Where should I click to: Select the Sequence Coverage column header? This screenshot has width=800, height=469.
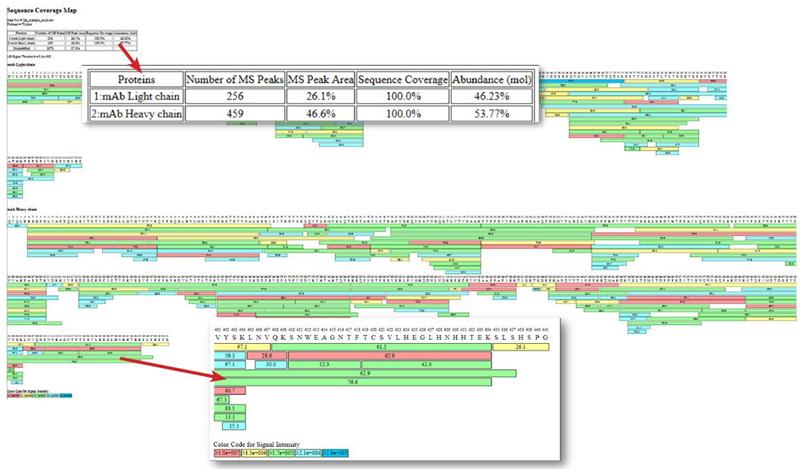401,79
